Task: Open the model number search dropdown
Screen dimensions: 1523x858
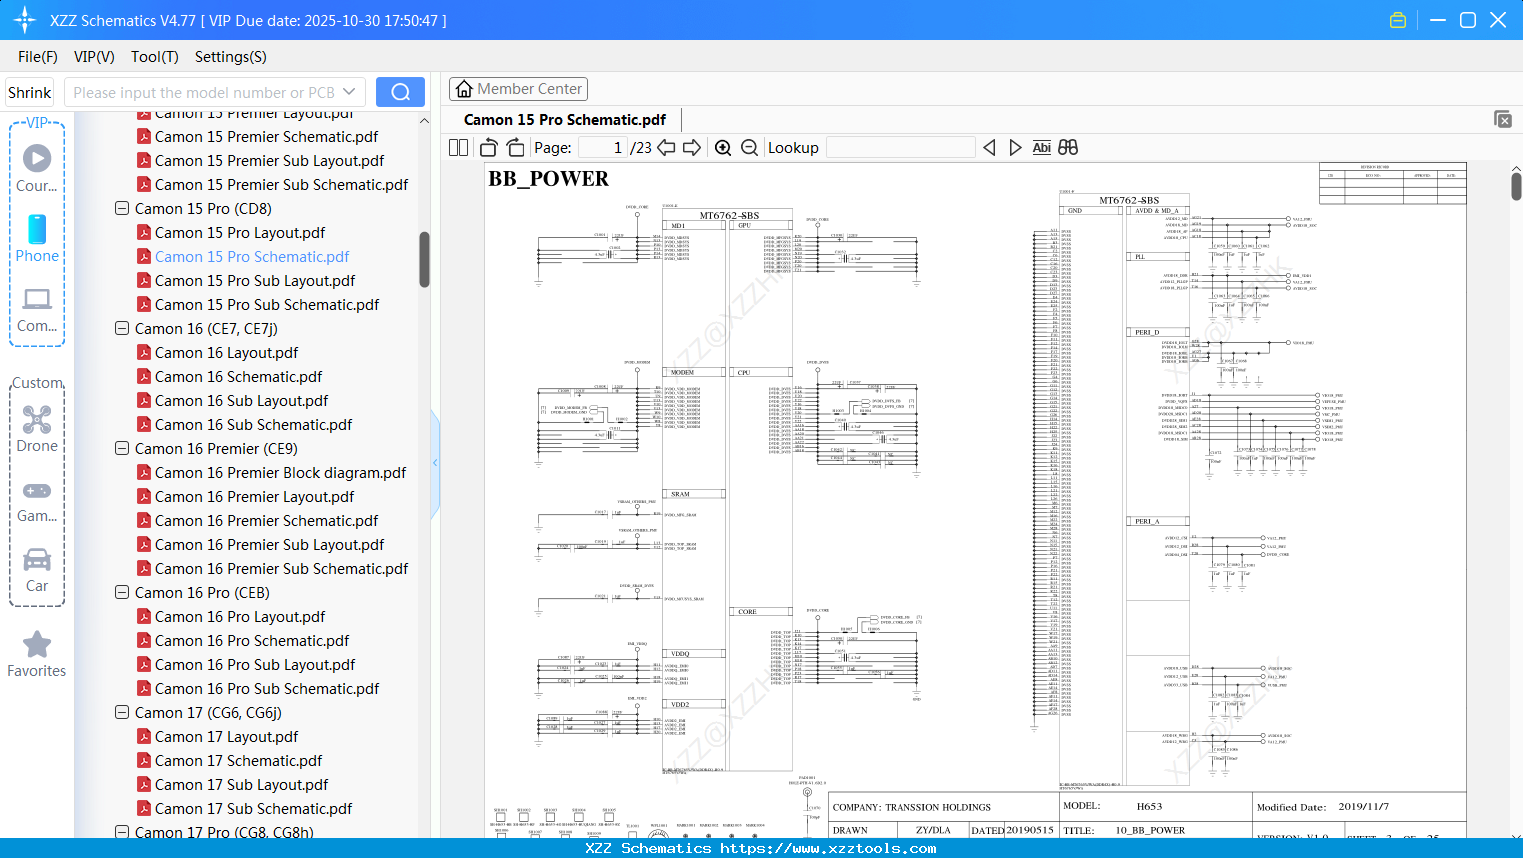Action: pos(351,91)
